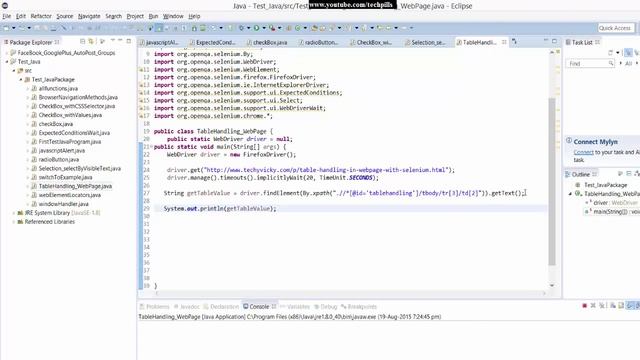Click editor scrollbar down arrow
Image resolution: width=640 pixels, height=360 pixels.
[x=552, y=285]
